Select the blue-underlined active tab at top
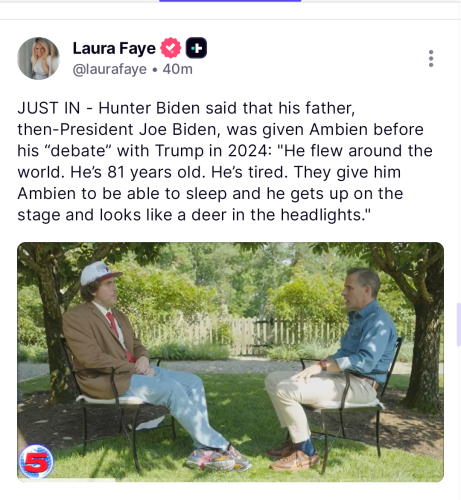 (x=230, y=1)
